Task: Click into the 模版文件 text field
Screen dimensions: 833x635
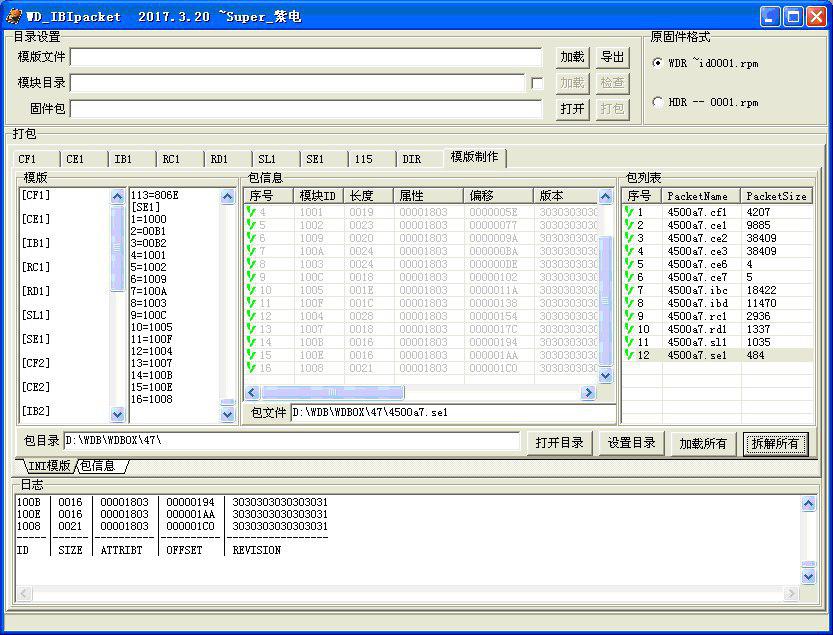Action: click(x=305, y=57)
